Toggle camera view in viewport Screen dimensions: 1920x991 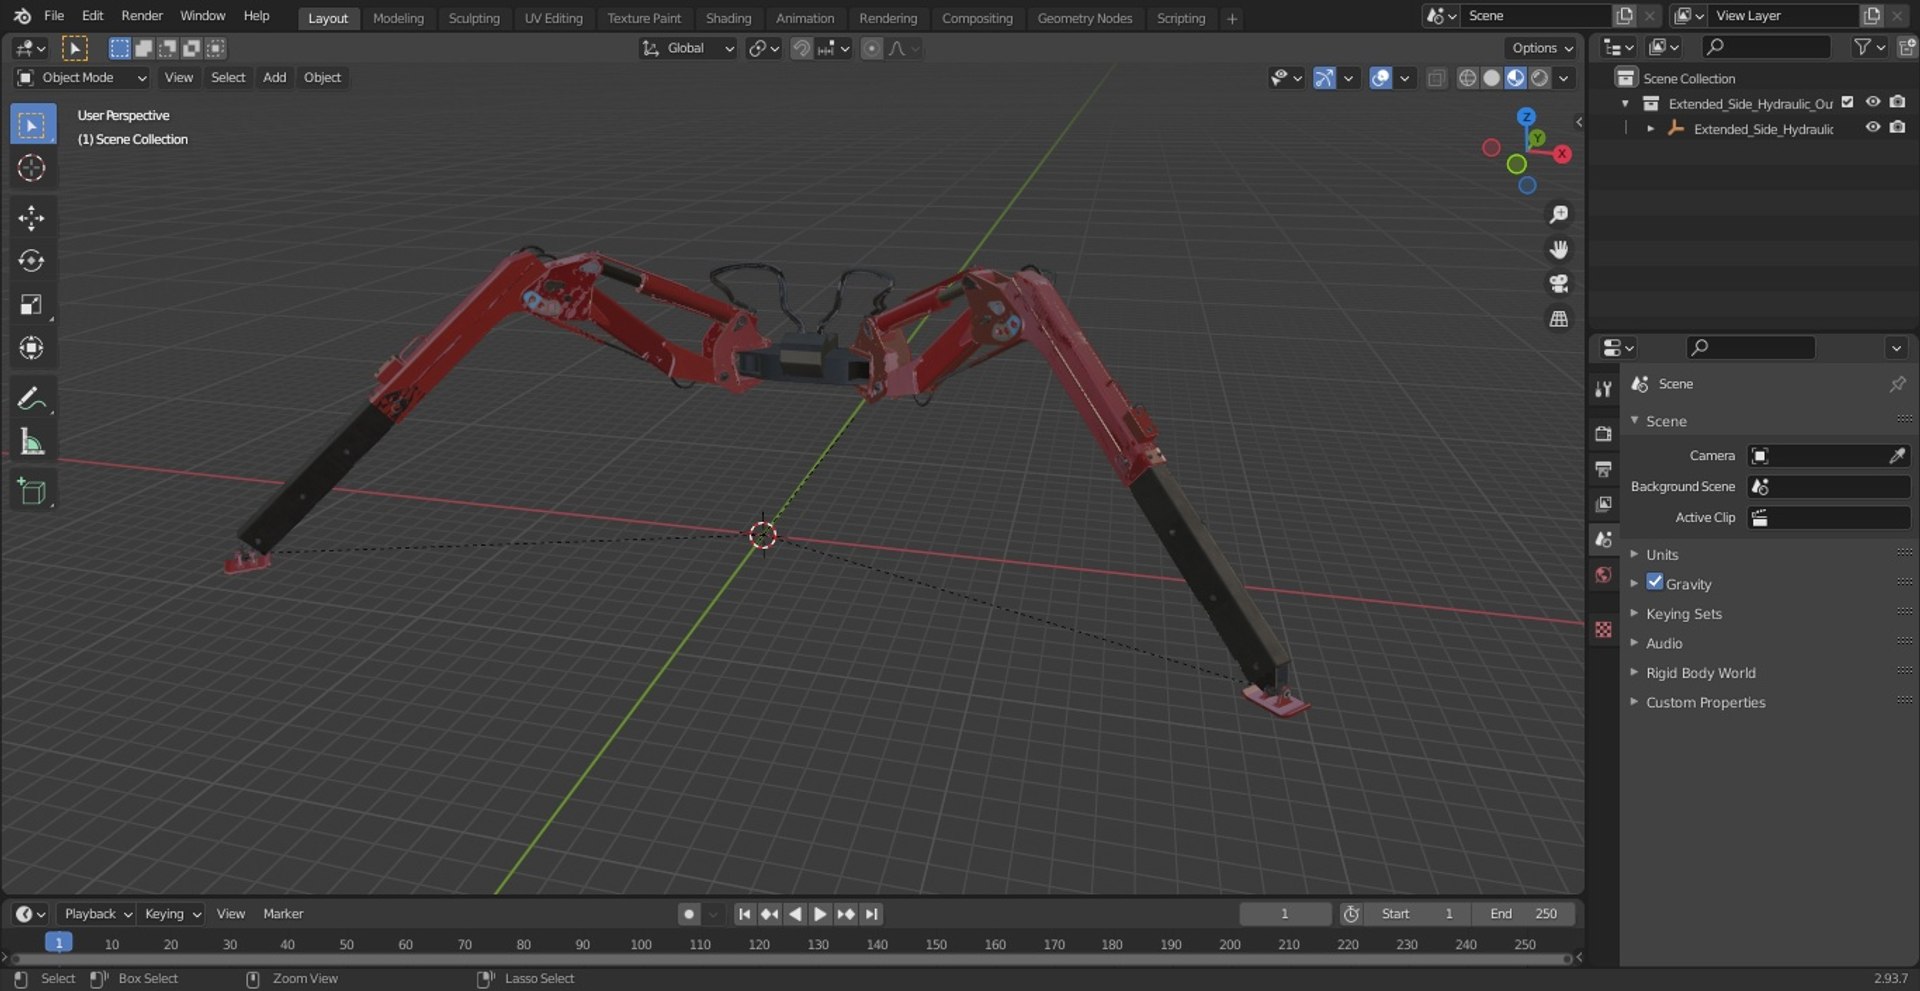tap(1558, 284)
